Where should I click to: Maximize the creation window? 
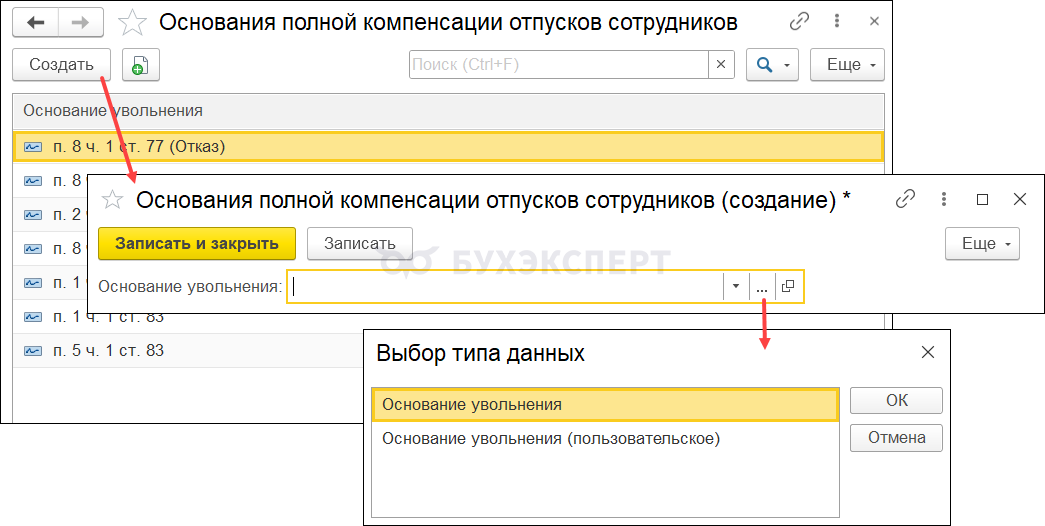(x=982, y=199)
